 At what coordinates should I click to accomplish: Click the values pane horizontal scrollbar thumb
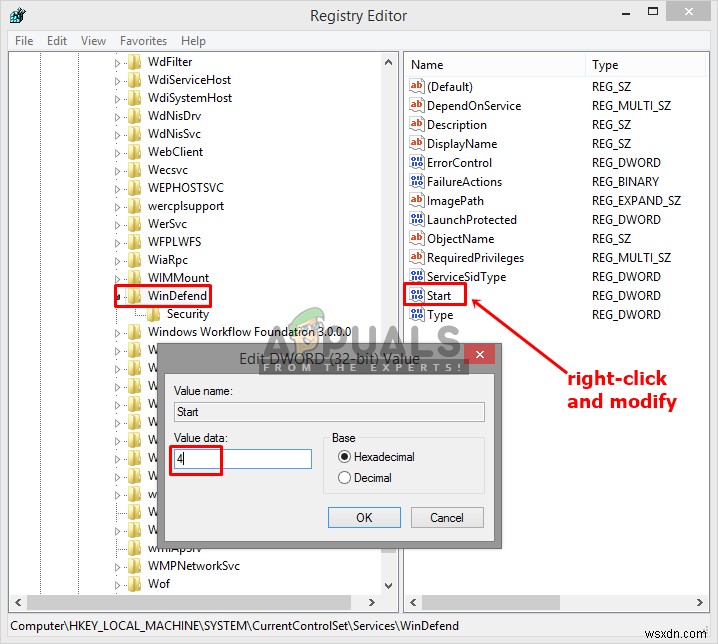(x=491, y=602)
